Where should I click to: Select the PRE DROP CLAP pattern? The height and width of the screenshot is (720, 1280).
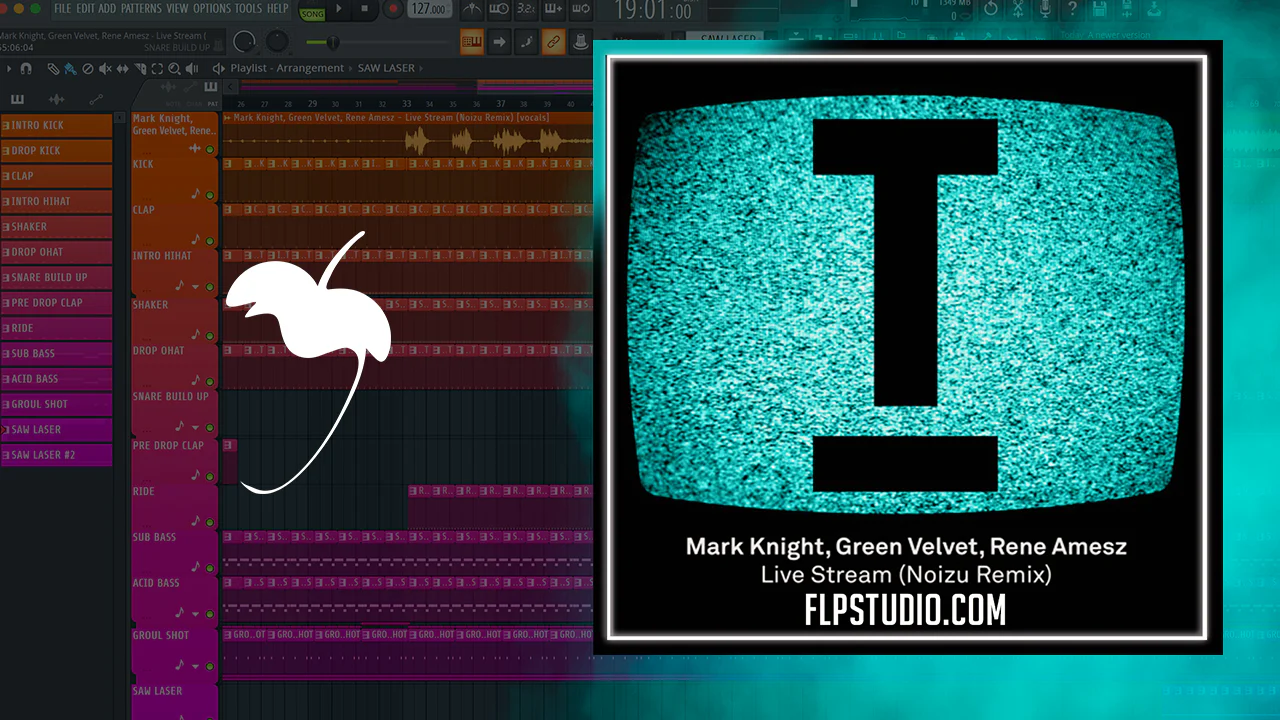[x=56, y=302]
